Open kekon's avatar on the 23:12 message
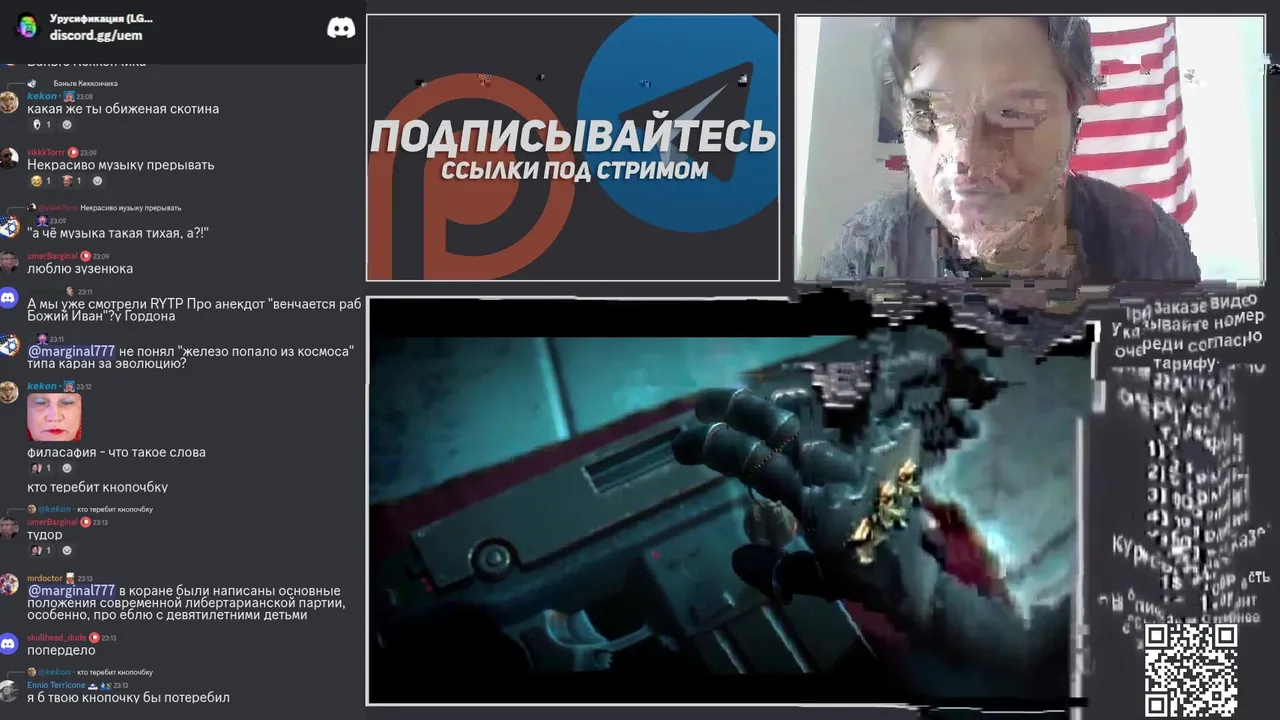This screenshot has width=1280, height=720. tap(9, 392)
